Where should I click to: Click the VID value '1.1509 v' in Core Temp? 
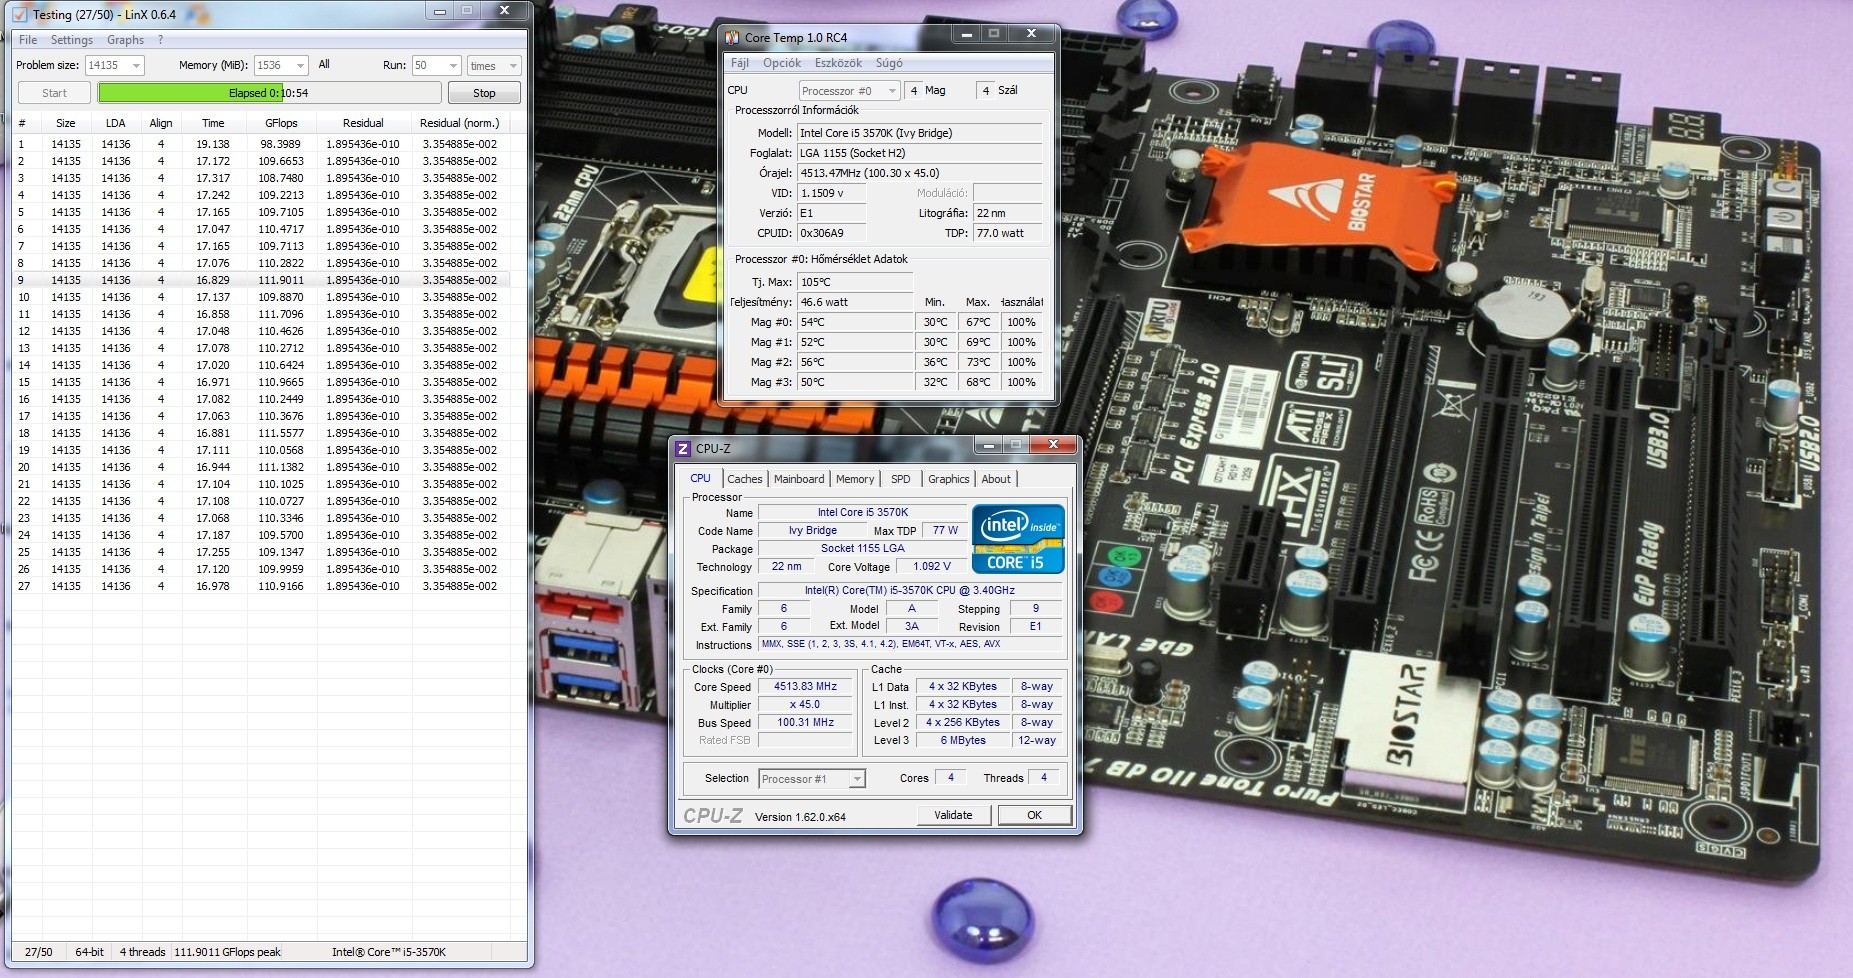click(831, 193)
